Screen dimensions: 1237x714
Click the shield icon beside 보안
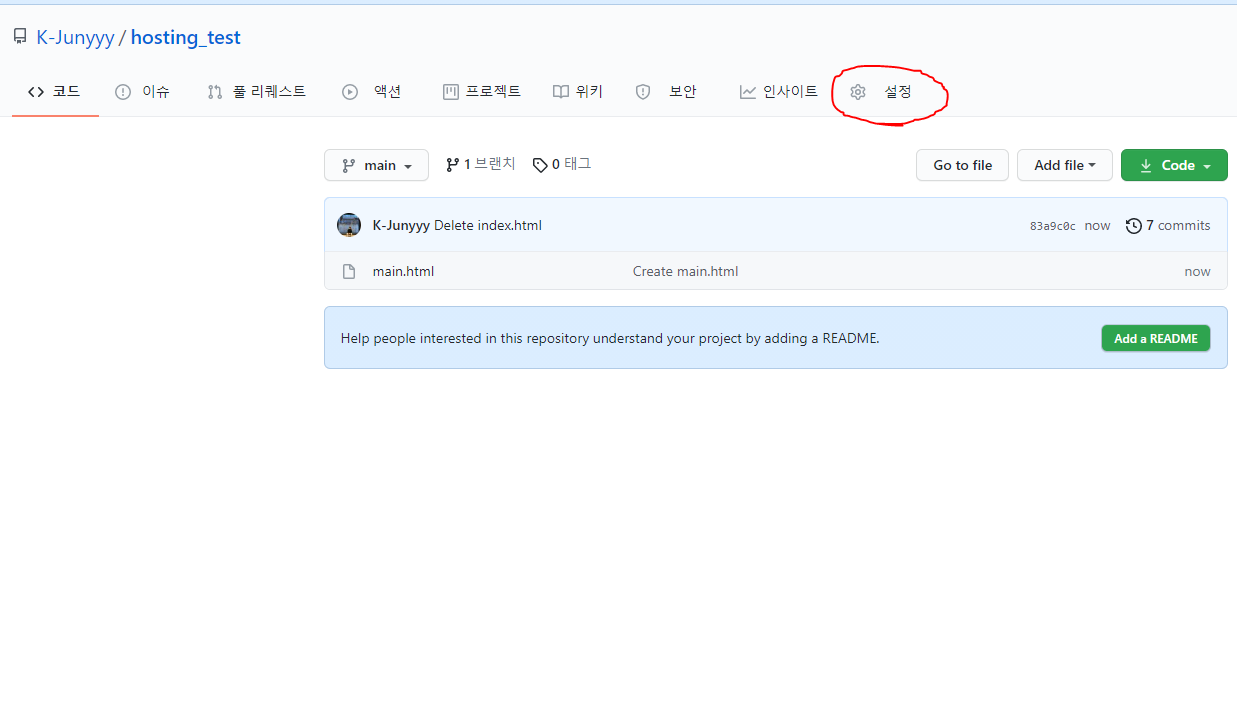tap(643, 92)
